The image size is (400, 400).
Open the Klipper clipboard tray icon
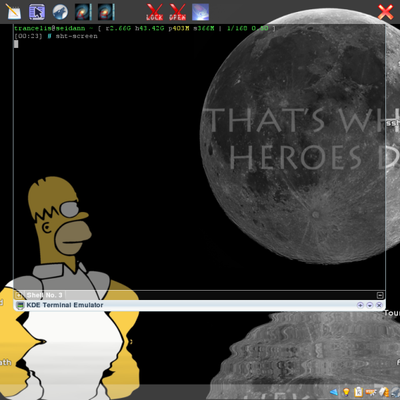pyautogui.click(x=359, y=392)
